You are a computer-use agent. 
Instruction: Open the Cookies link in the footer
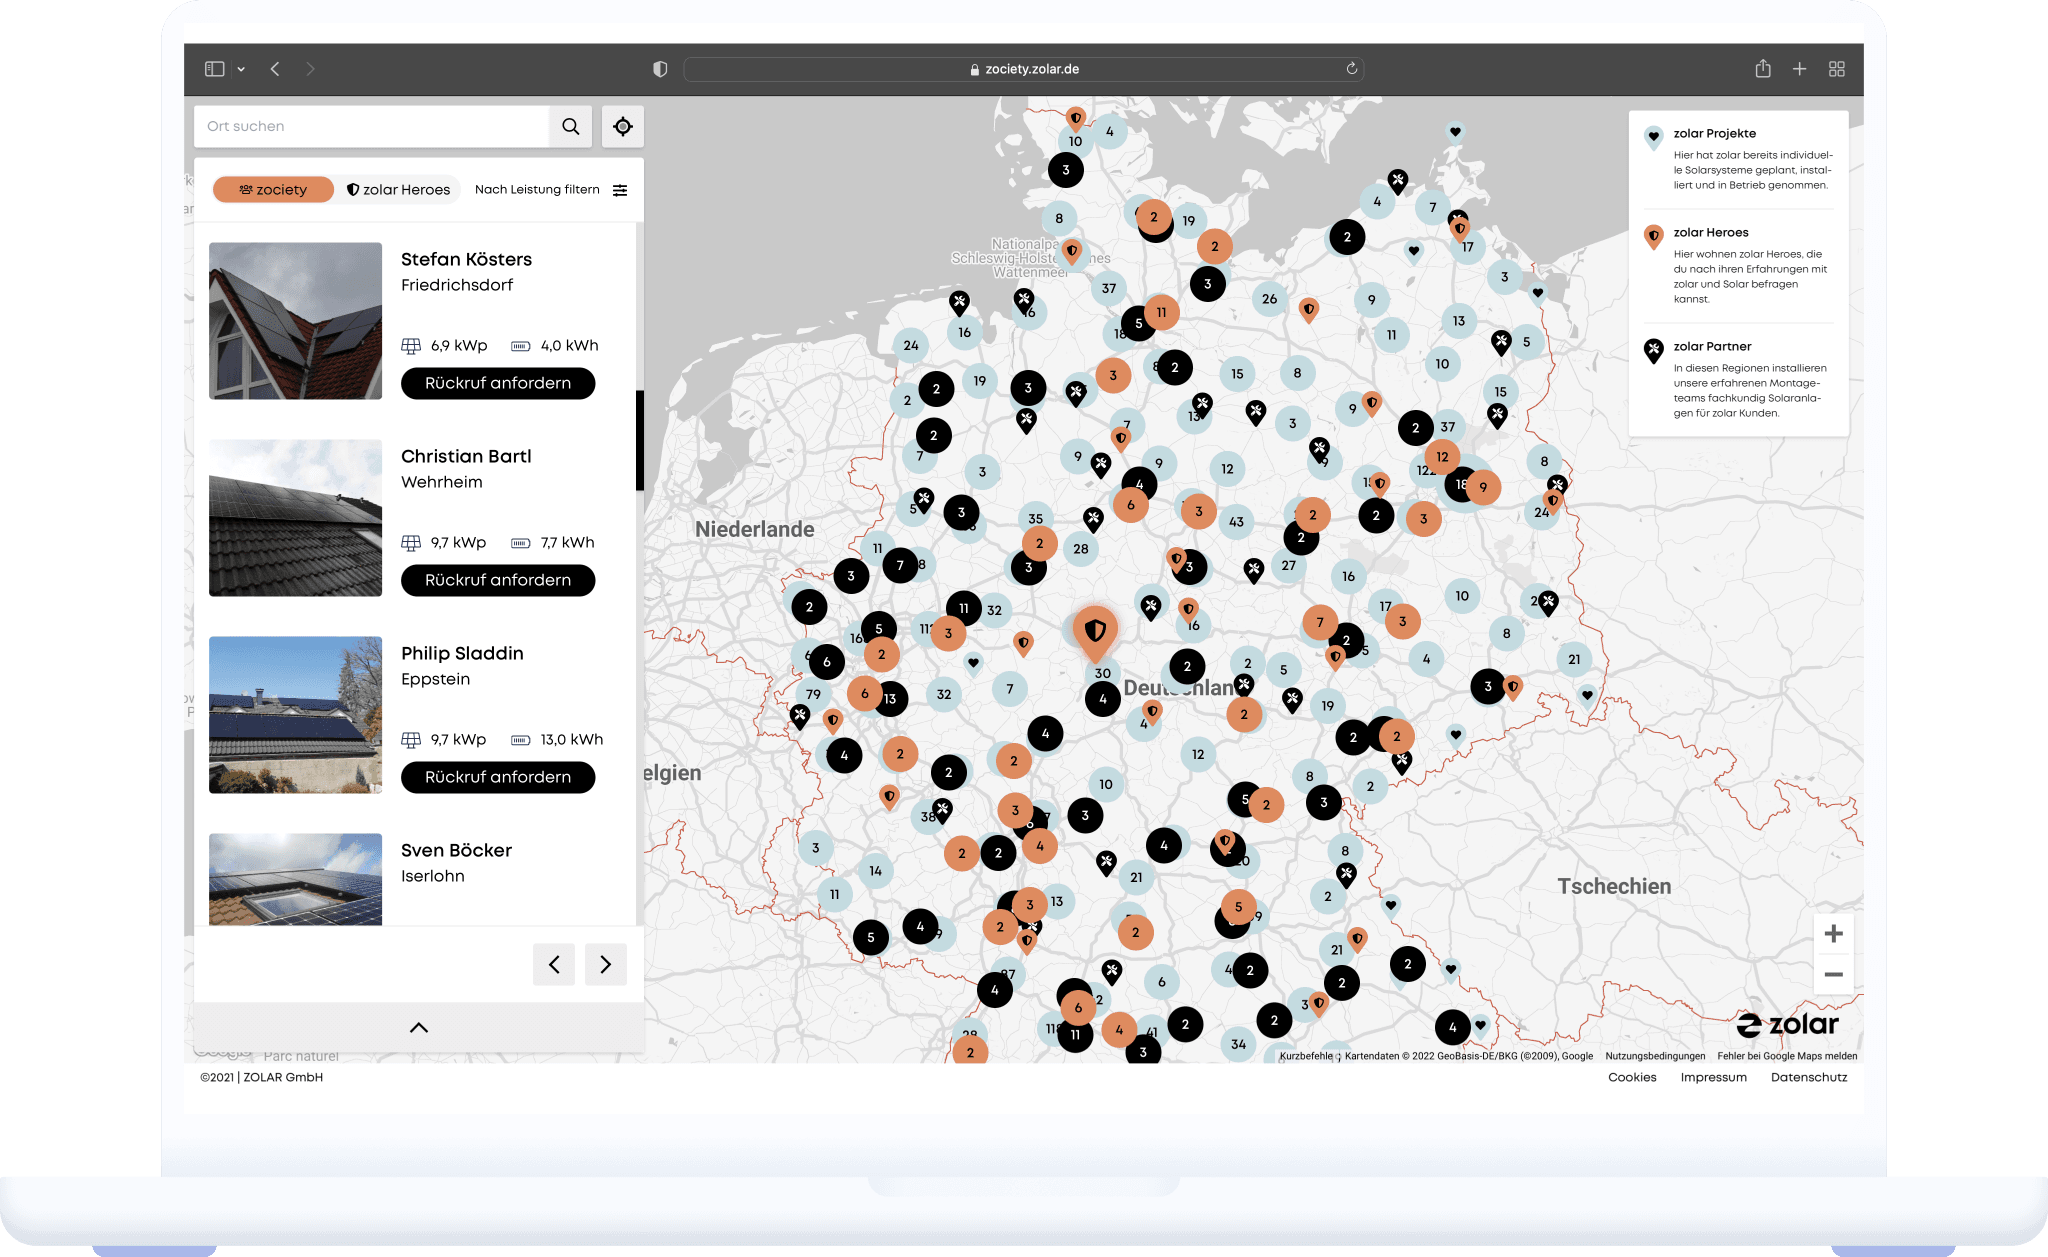(1632, 1077)
